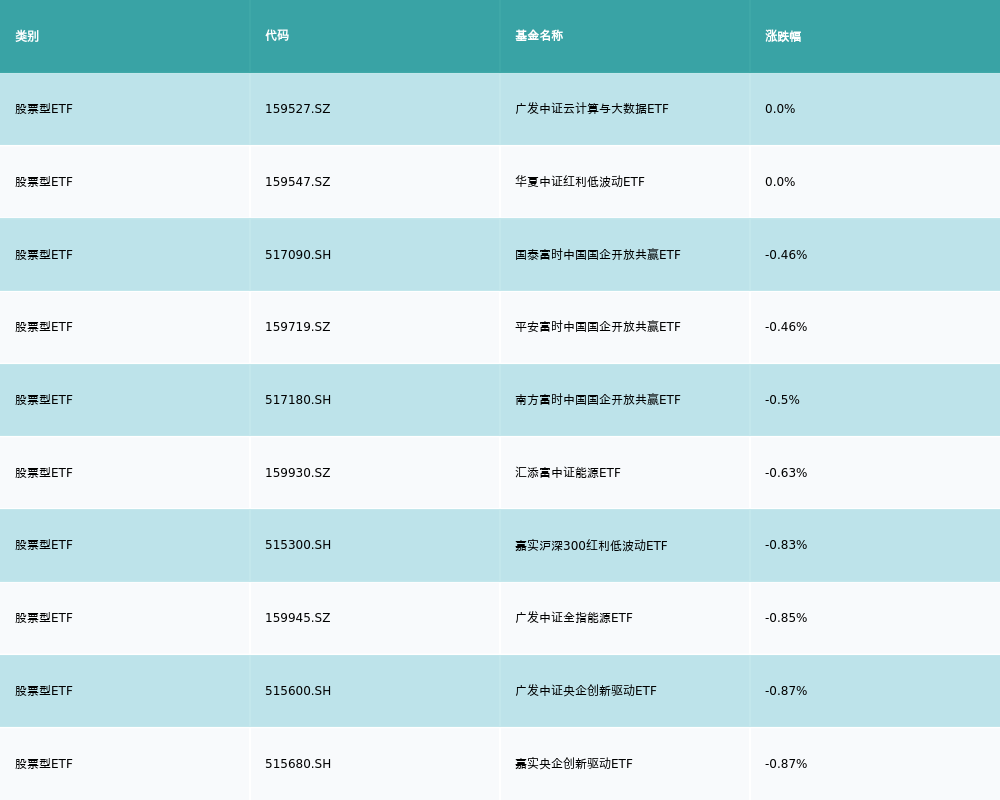This screenshot has width=1000, height=800.
Task: Click fund name 平安富时中国国企开放共赢ETF
Action: pos(598,327)
